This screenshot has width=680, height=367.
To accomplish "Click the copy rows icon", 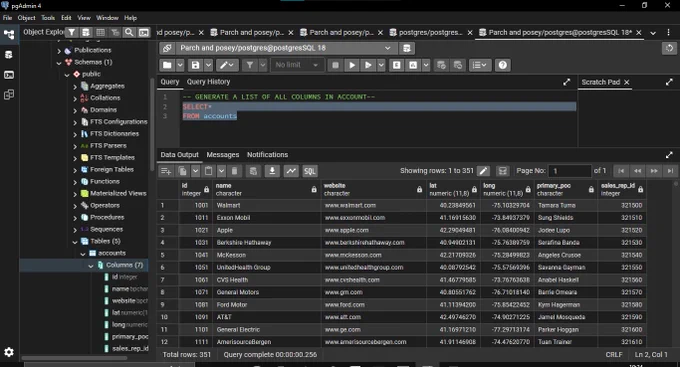I will click(x=183, y=171).
